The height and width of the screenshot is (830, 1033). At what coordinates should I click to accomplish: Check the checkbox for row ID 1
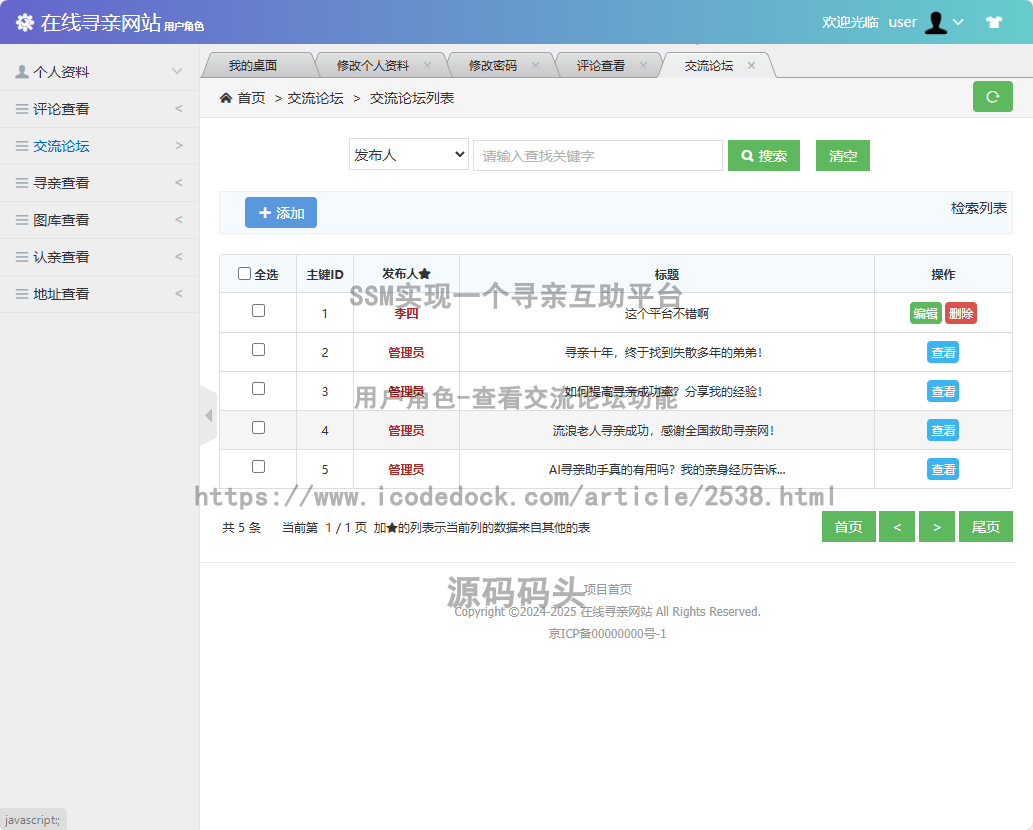coord(258,310)
